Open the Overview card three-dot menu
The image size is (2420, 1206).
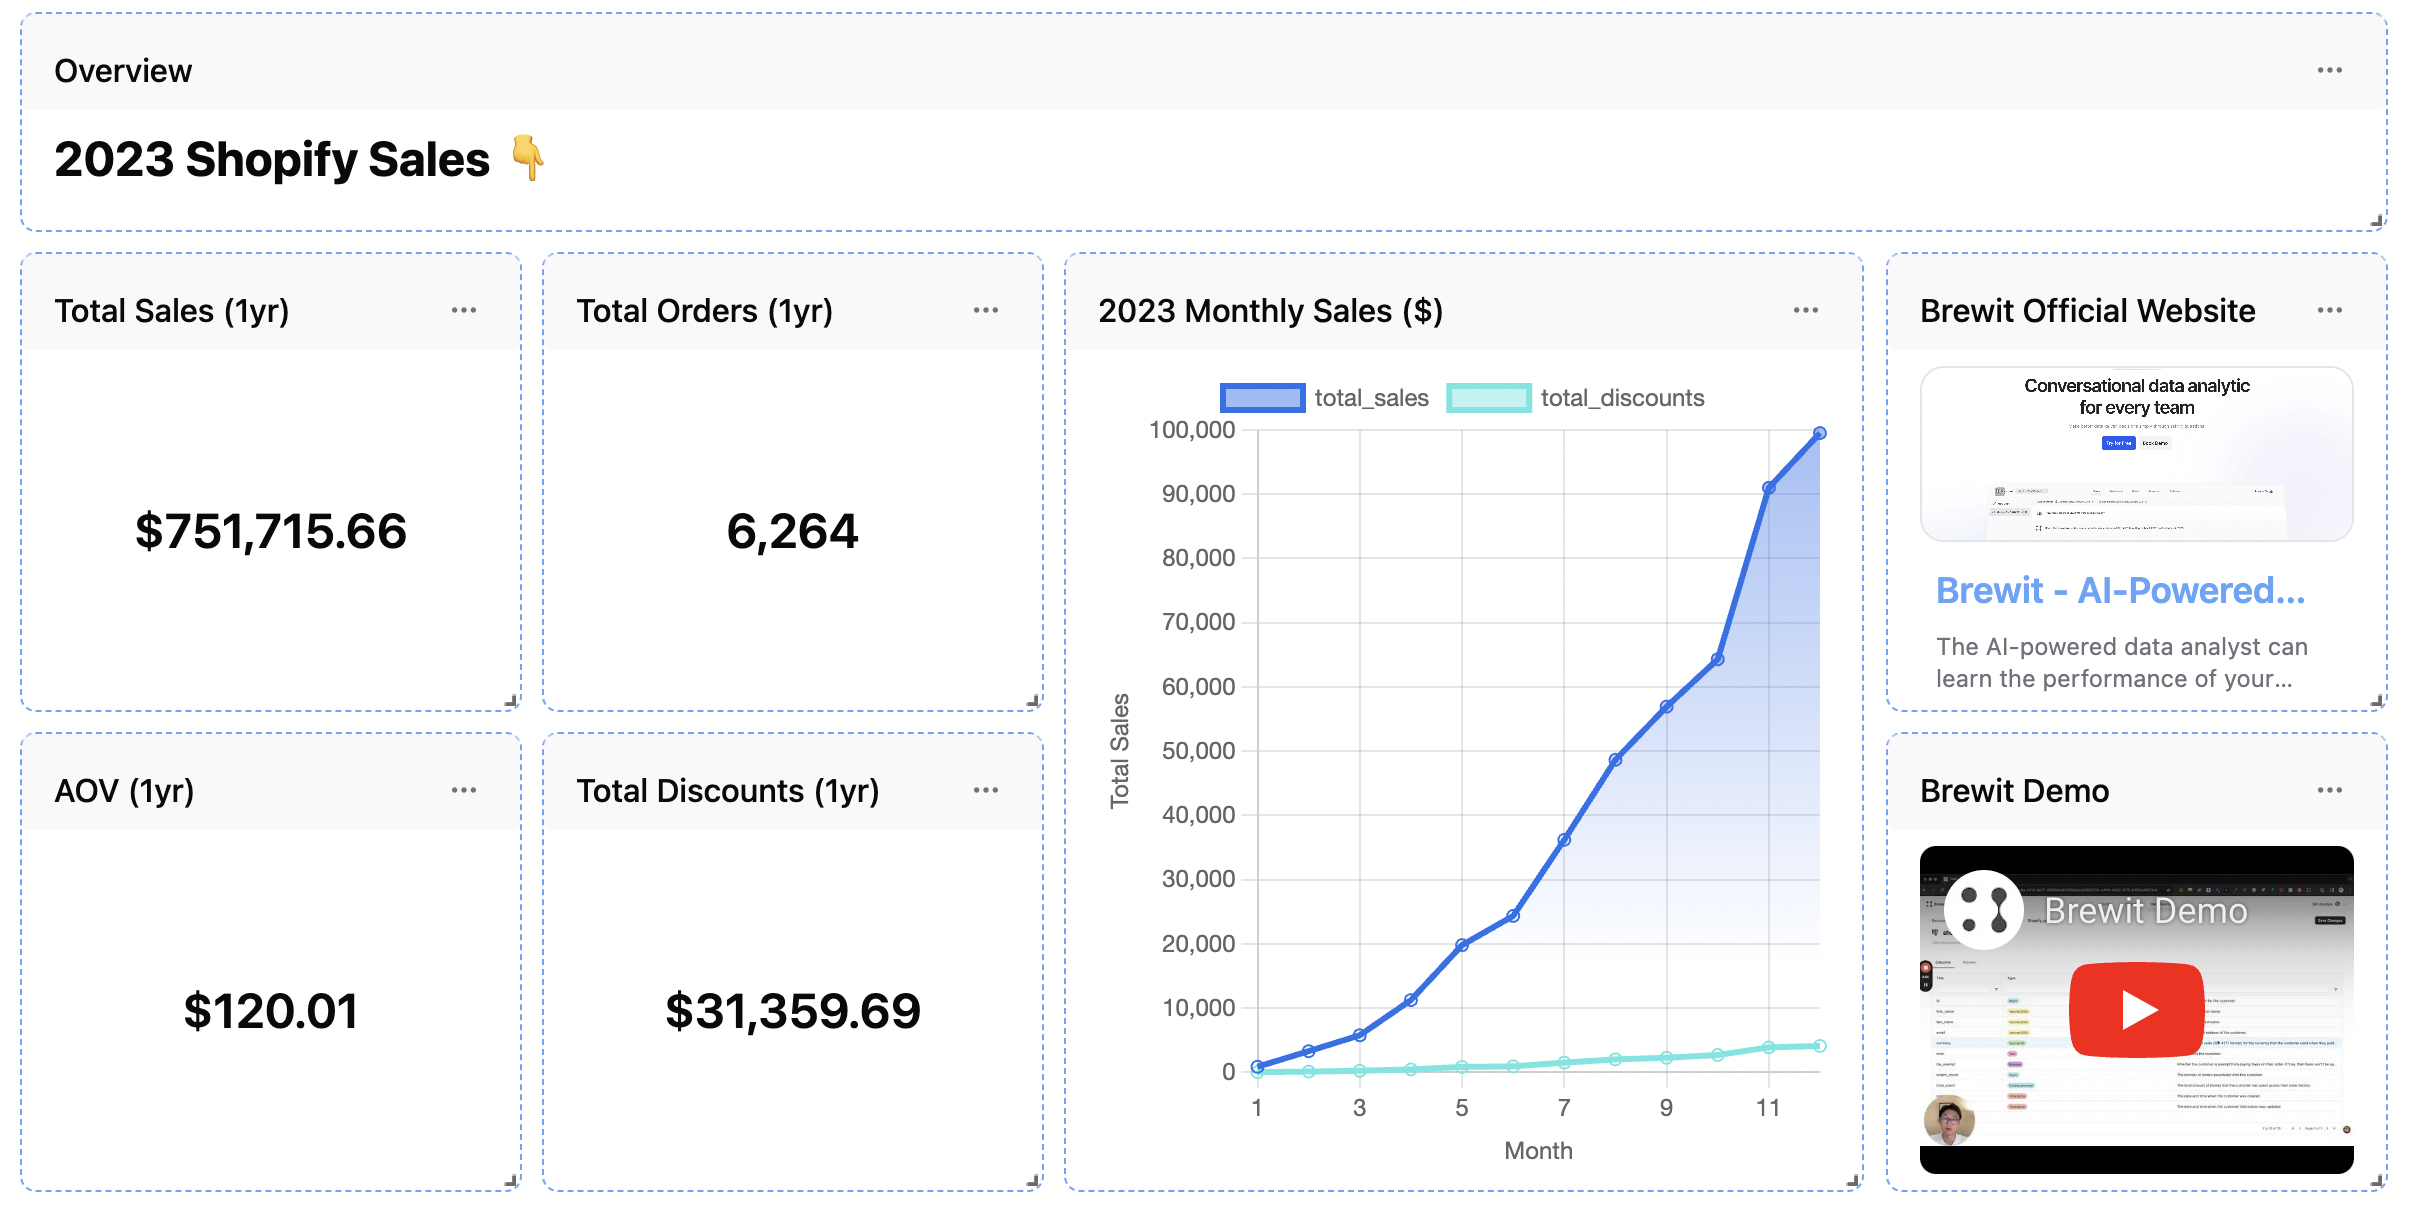pyautogui.click(x=2329, y=70)
